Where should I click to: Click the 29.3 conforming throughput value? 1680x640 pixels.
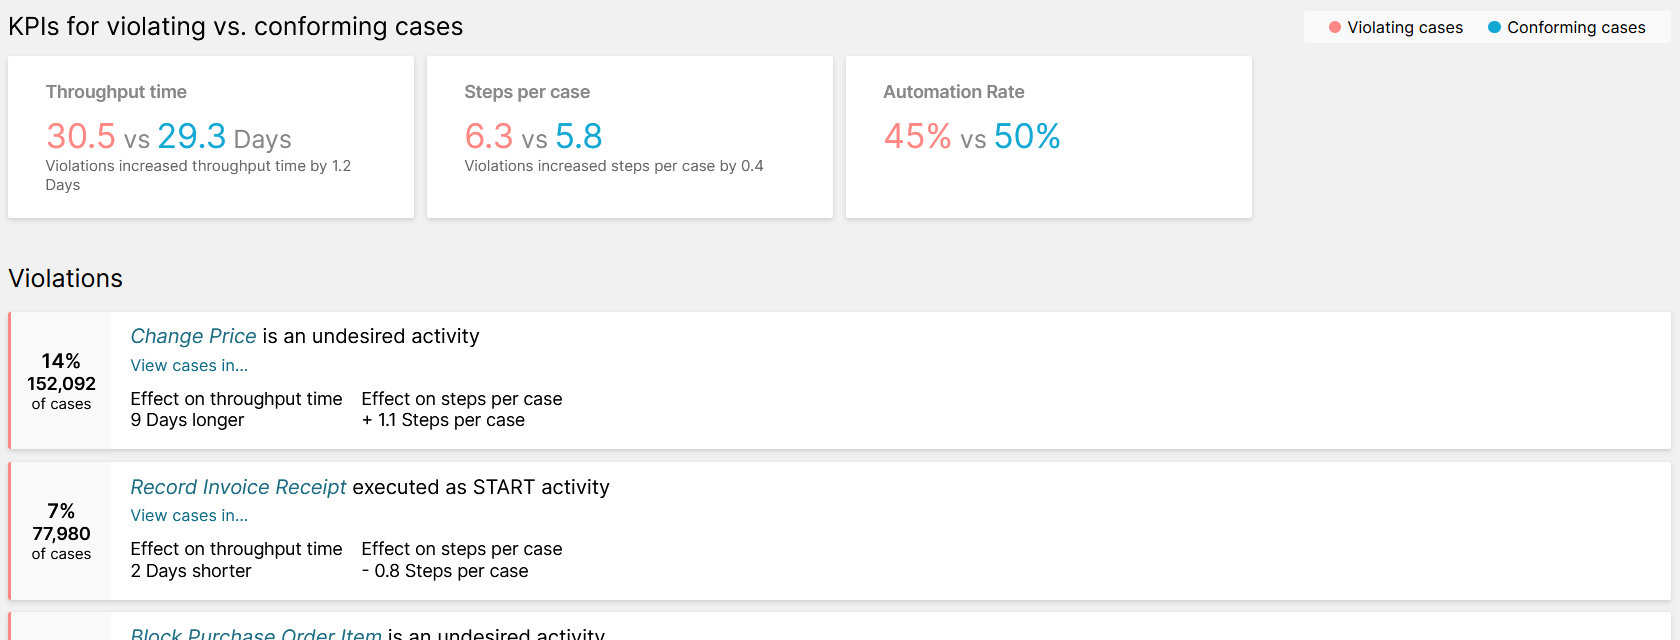pyautogui.click(x=191, y=136)
